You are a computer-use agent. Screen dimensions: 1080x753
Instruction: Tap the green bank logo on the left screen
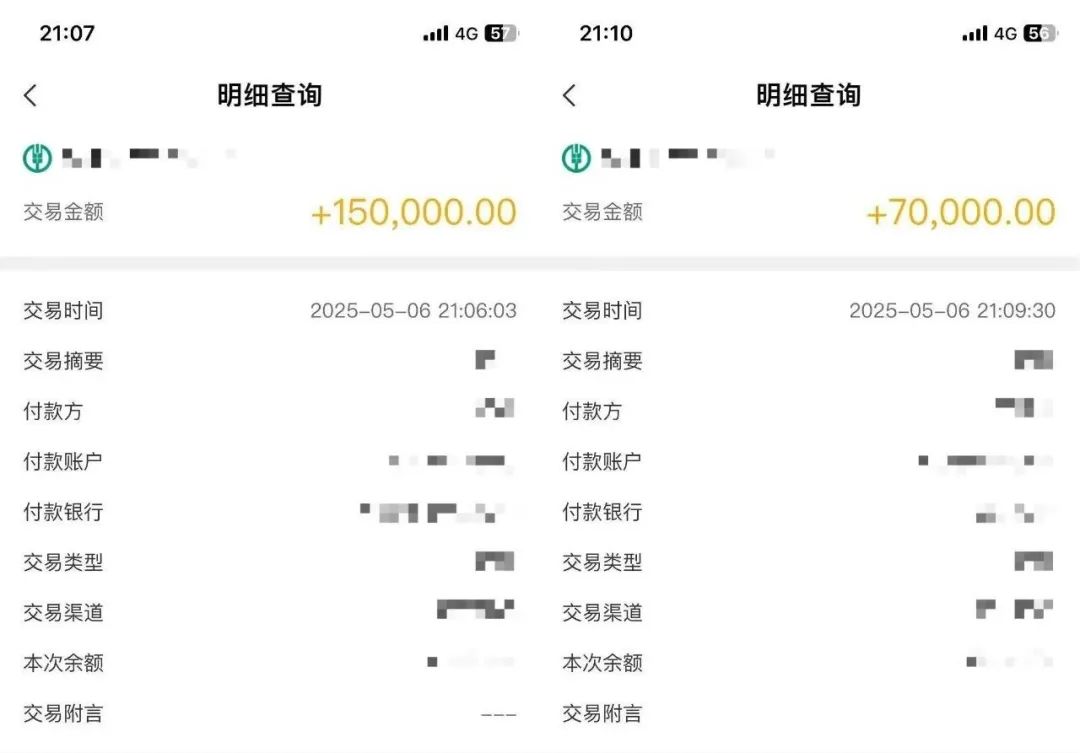tap(37, 158)
